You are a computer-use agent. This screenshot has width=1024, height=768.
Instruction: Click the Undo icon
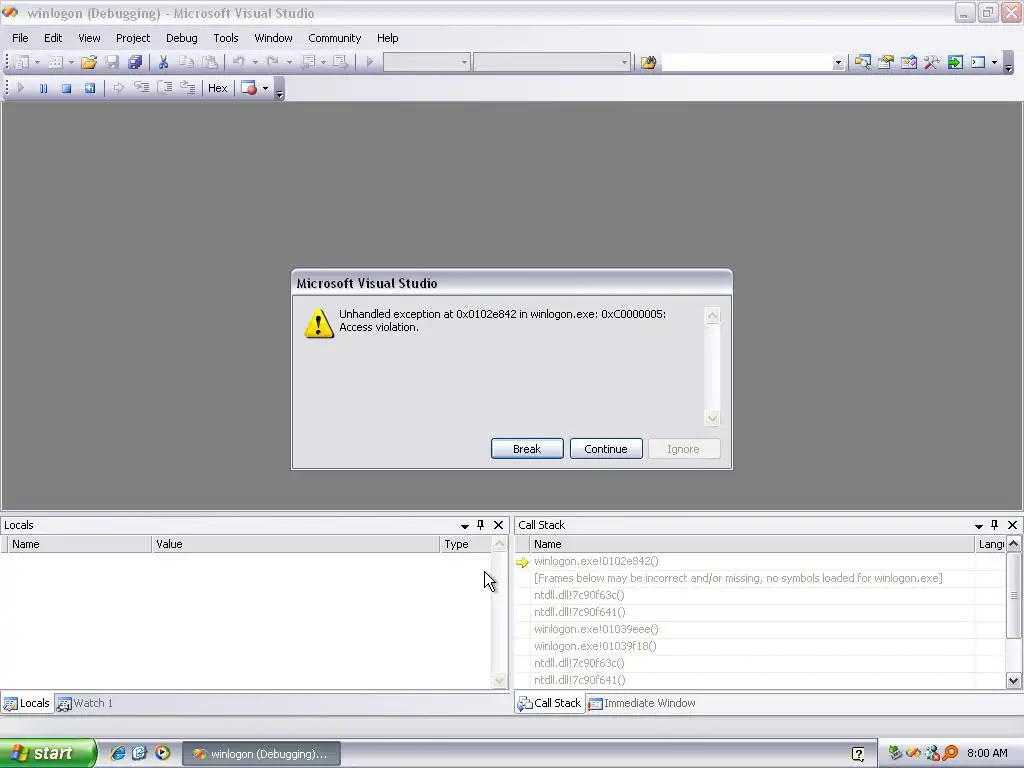pyautogui.click(x=238, y=62)
